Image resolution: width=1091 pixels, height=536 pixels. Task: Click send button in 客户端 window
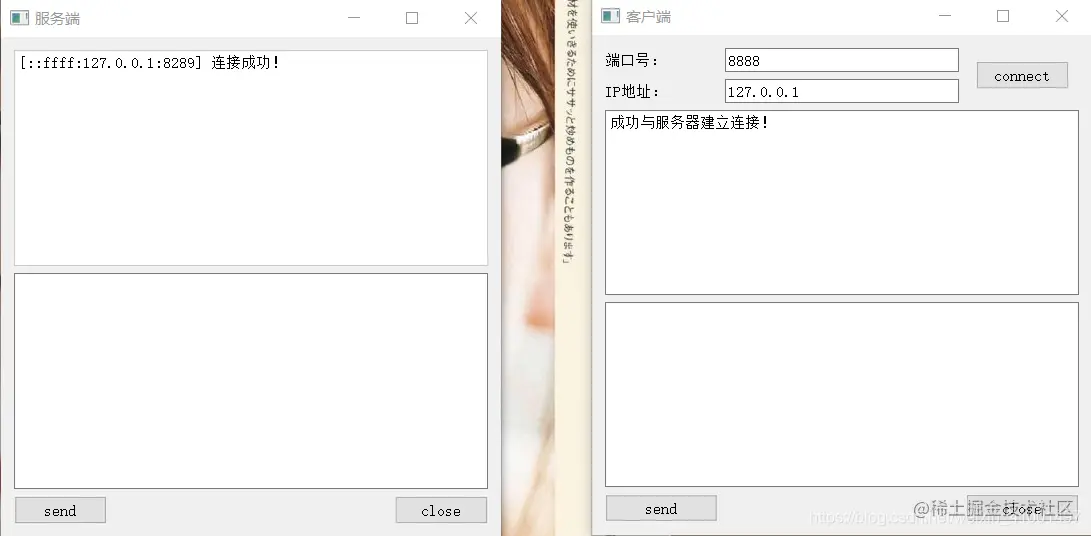(x=661, y=508)
